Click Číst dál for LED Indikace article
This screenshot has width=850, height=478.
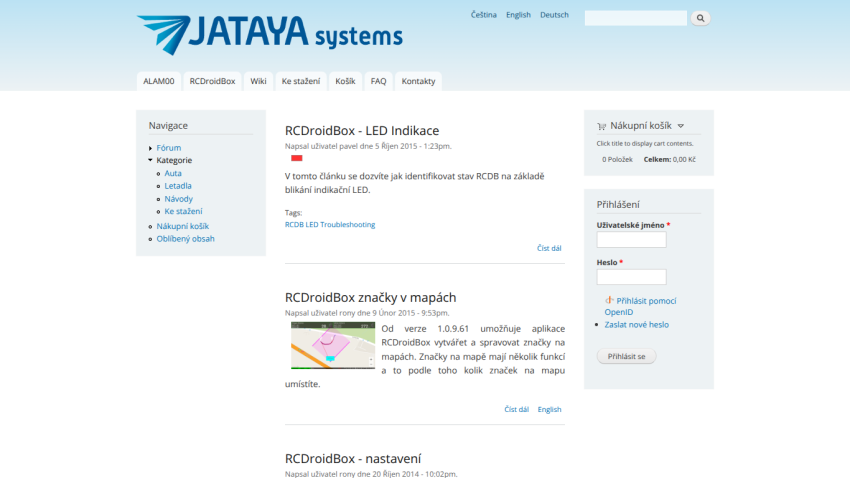(549, 248)
